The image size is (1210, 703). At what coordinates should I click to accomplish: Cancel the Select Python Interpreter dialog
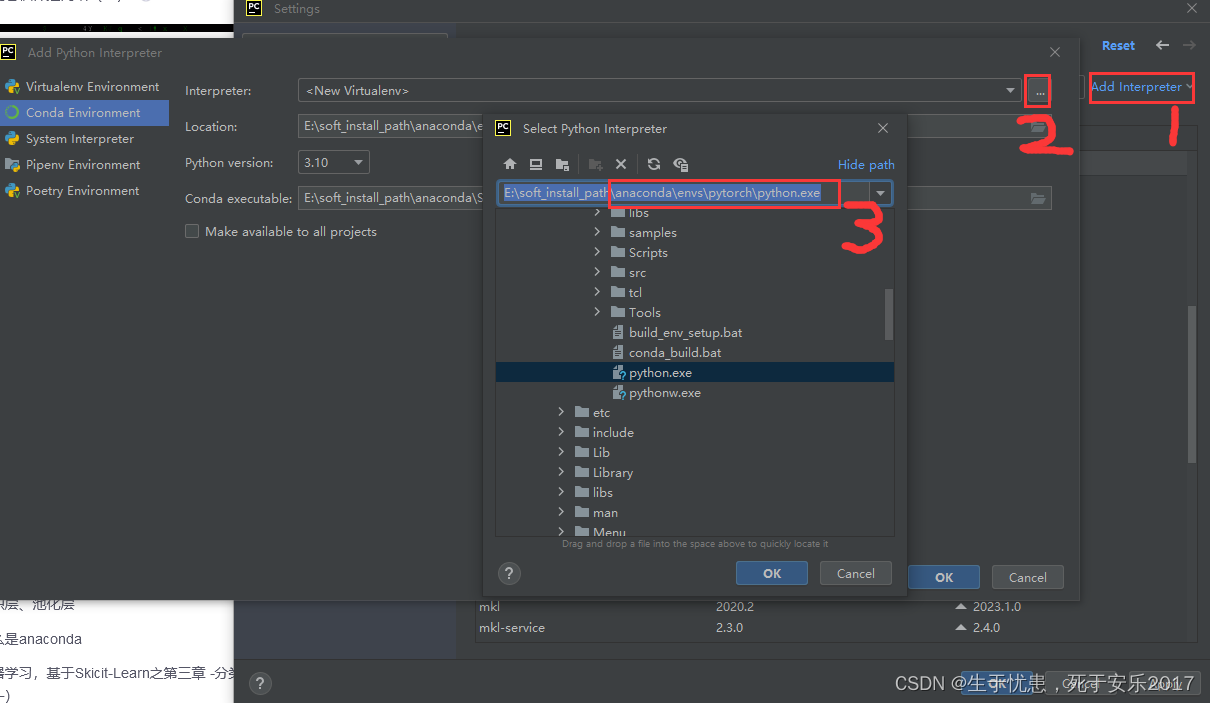[x=855, y=573]
